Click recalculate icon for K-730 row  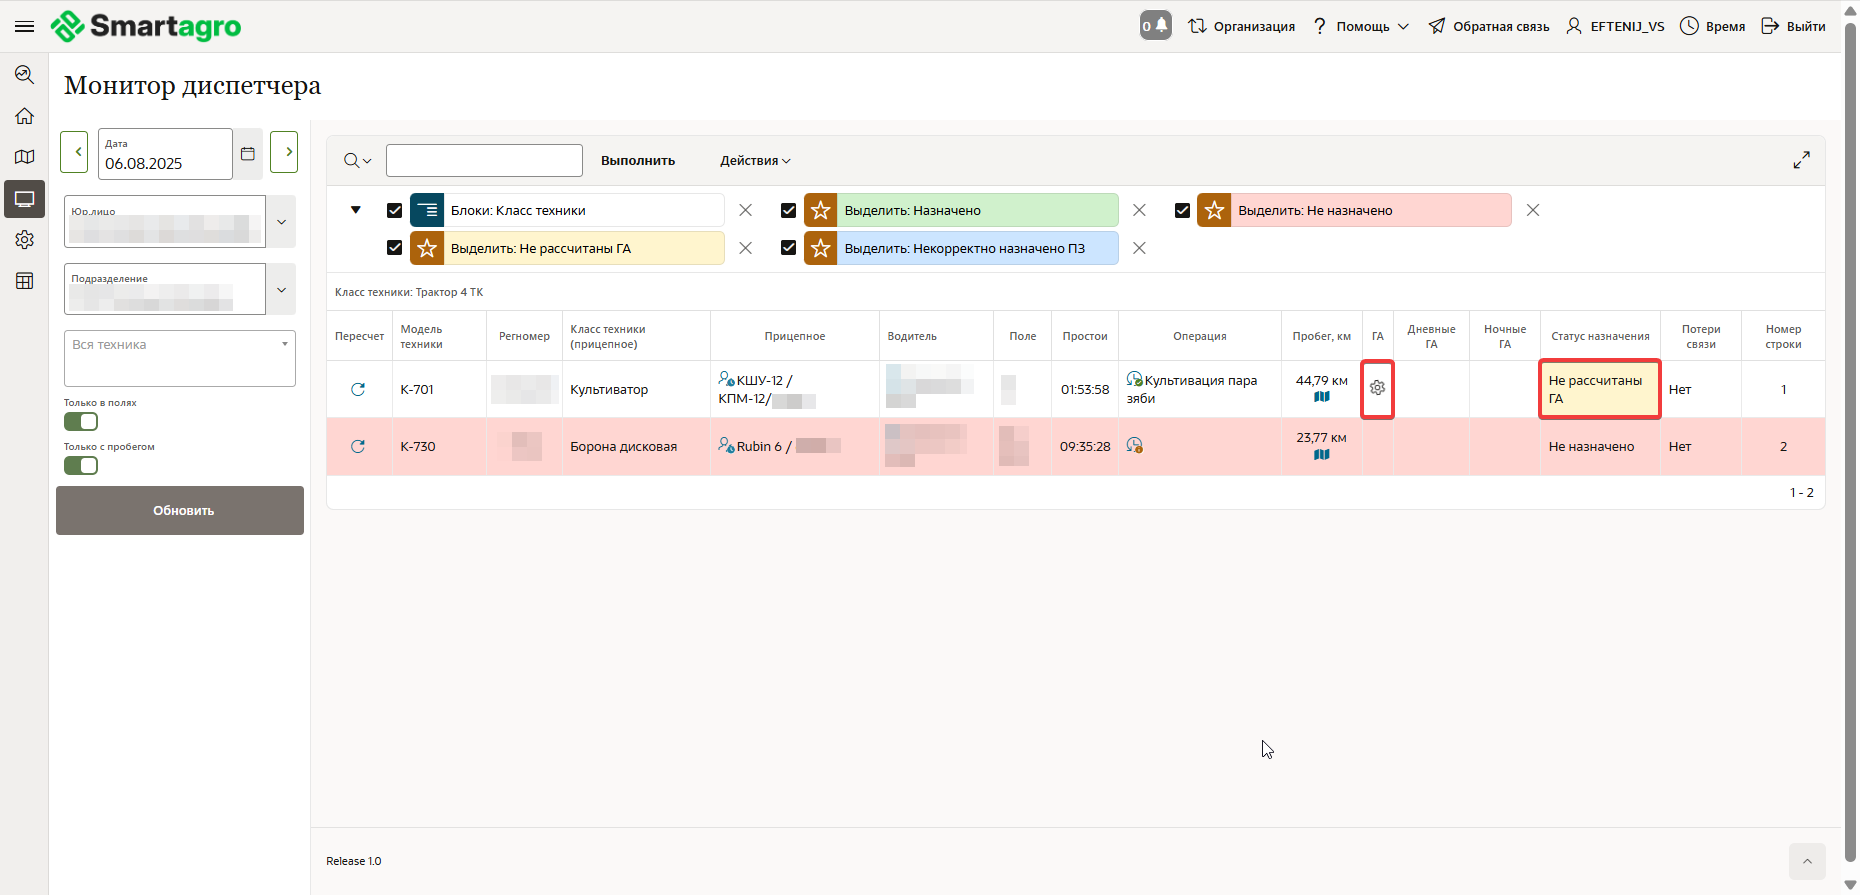pos(358,447)
